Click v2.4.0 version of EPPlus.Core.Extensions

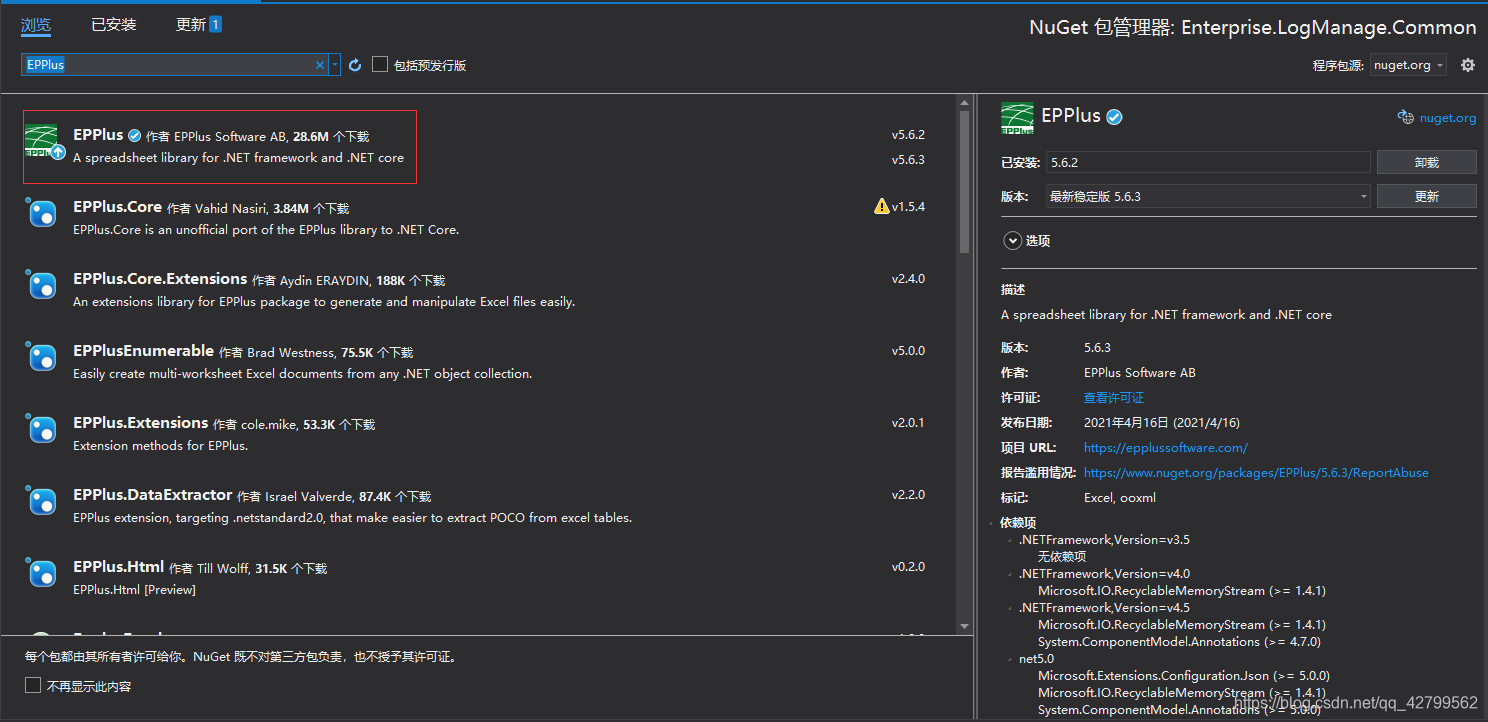pos(908,279)
